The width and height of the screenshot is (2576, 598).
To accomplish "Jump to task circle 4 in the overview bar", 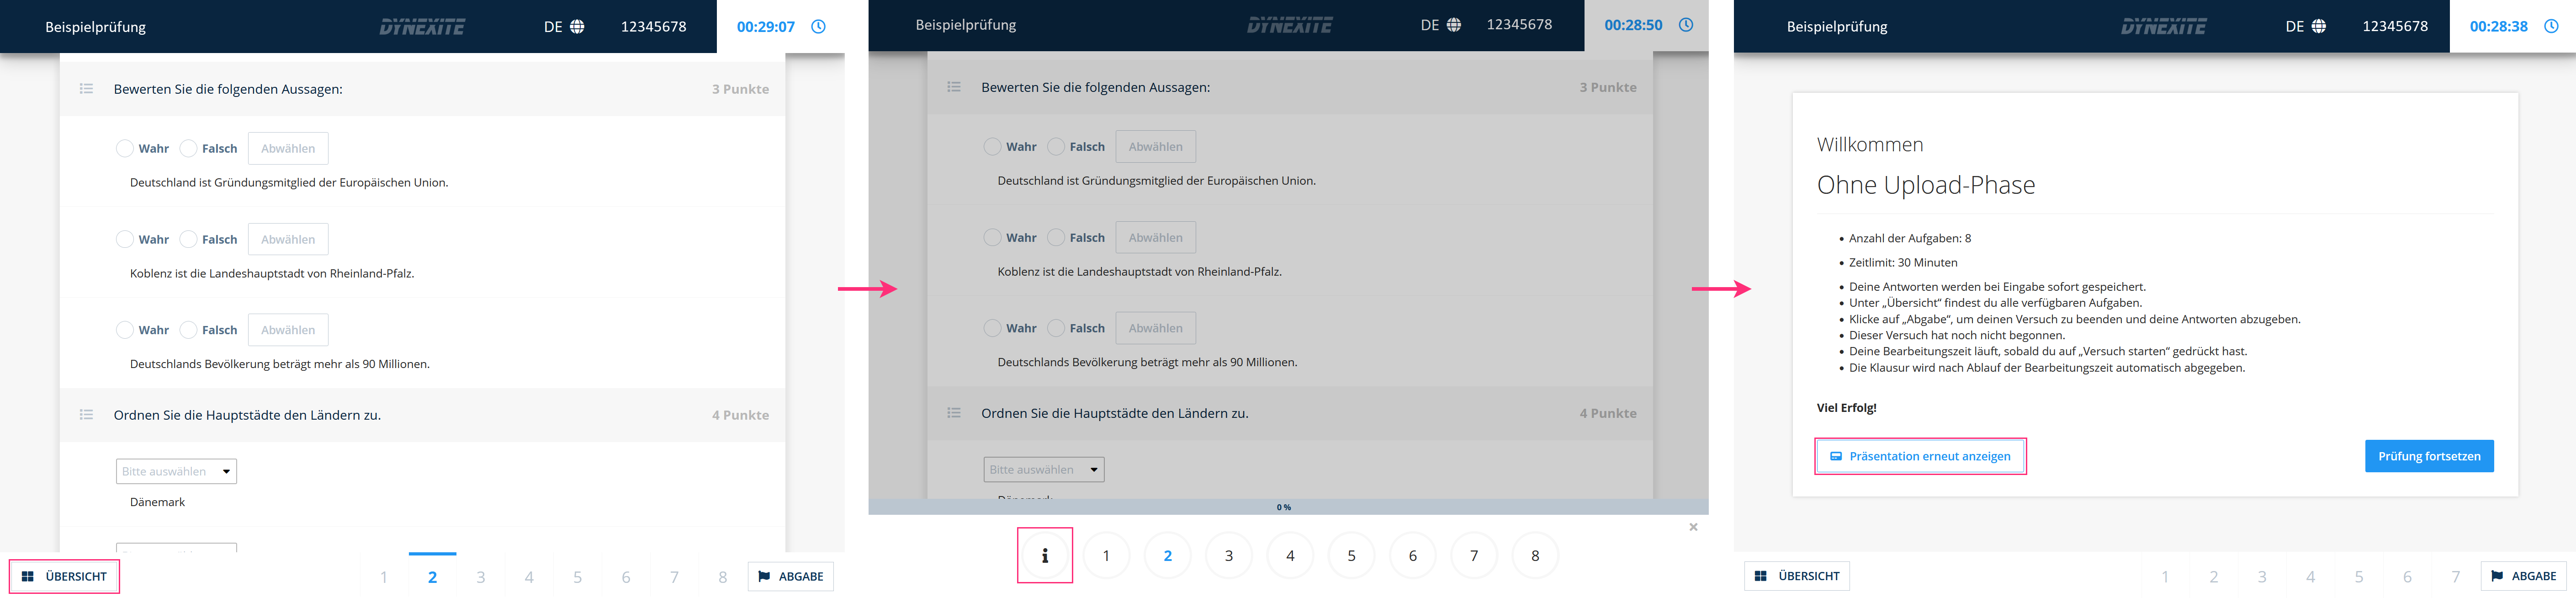I will (1290, 555).
